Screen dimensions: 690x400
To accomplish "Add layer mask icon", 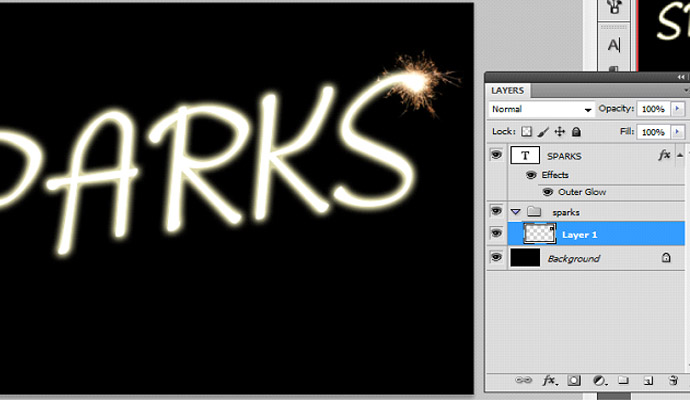I will click(573, 380).
